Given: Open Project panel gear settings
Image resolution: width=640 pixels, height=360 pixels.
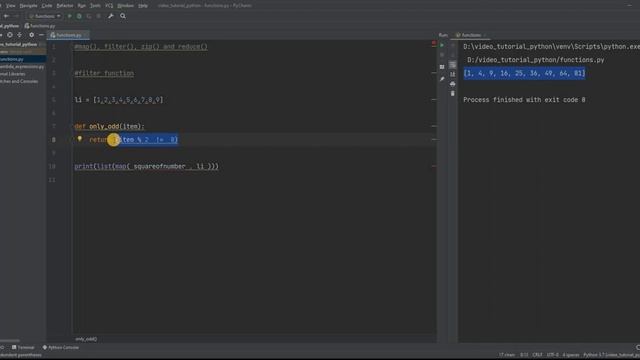Looking at the screenshot, I should tap(31, 35).
